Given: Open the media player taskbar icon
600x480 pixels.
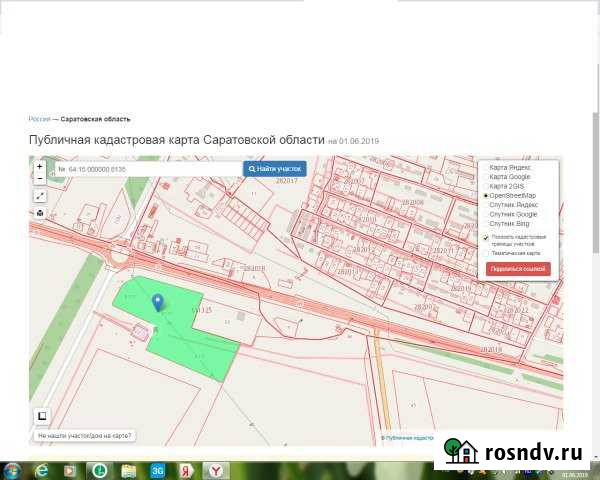Looking at the screenshot, I should (69, 471).
